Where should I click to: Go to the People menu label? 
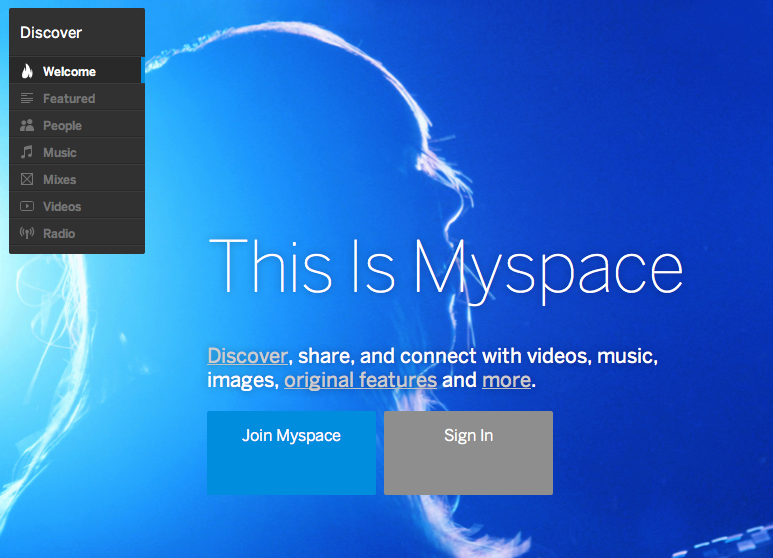click(x=62, y=126)
